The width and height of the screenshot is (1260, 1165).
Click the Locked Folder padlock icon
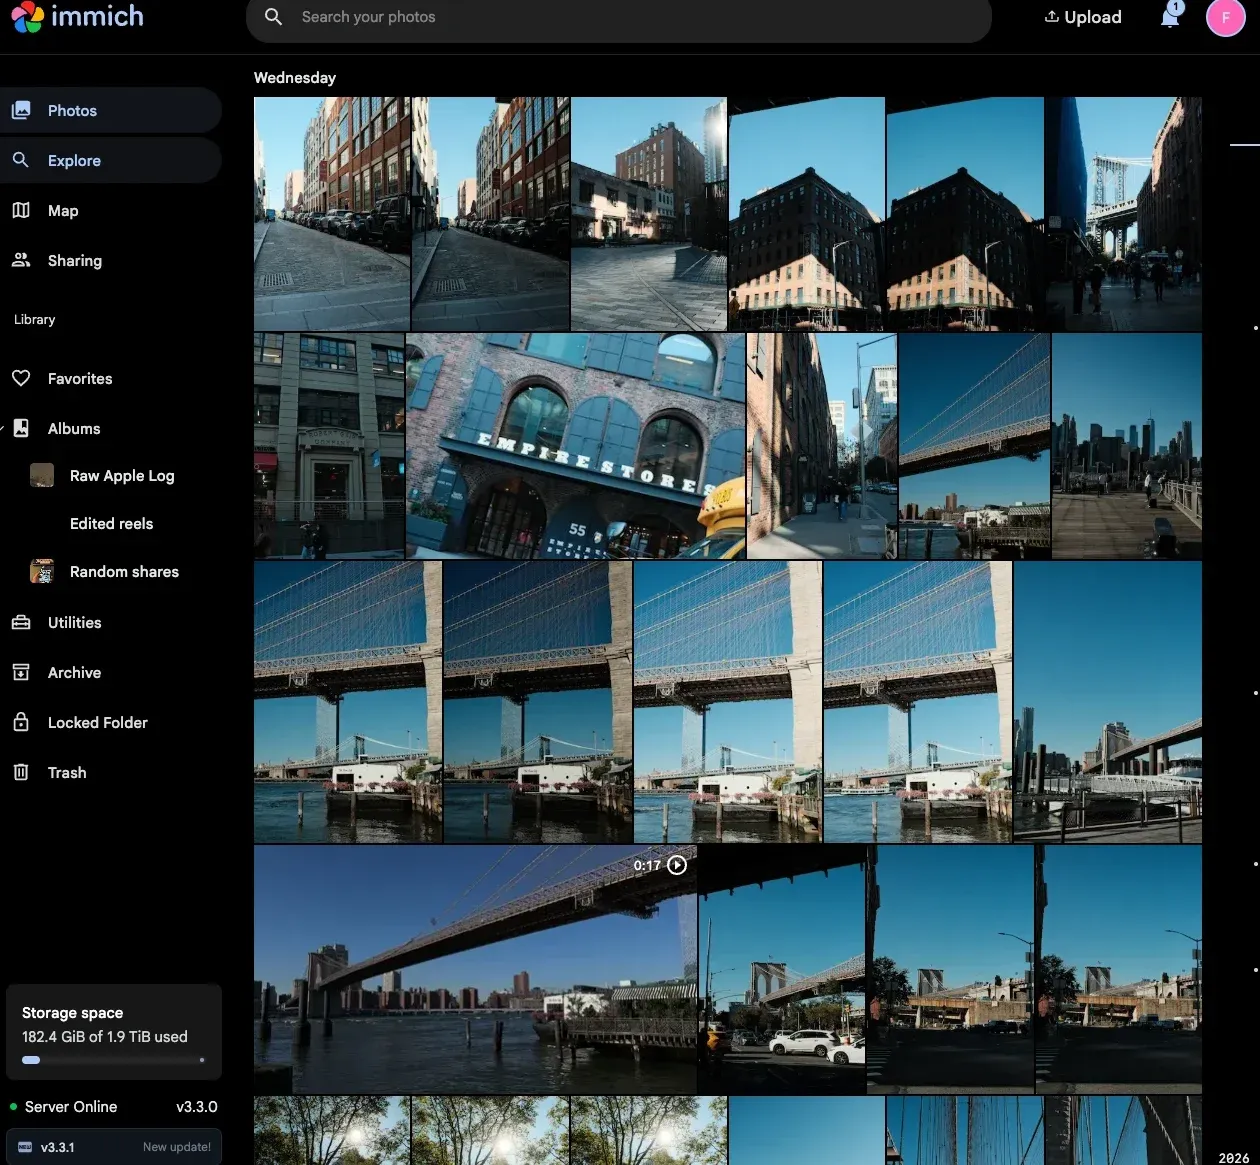click(21, 722)
